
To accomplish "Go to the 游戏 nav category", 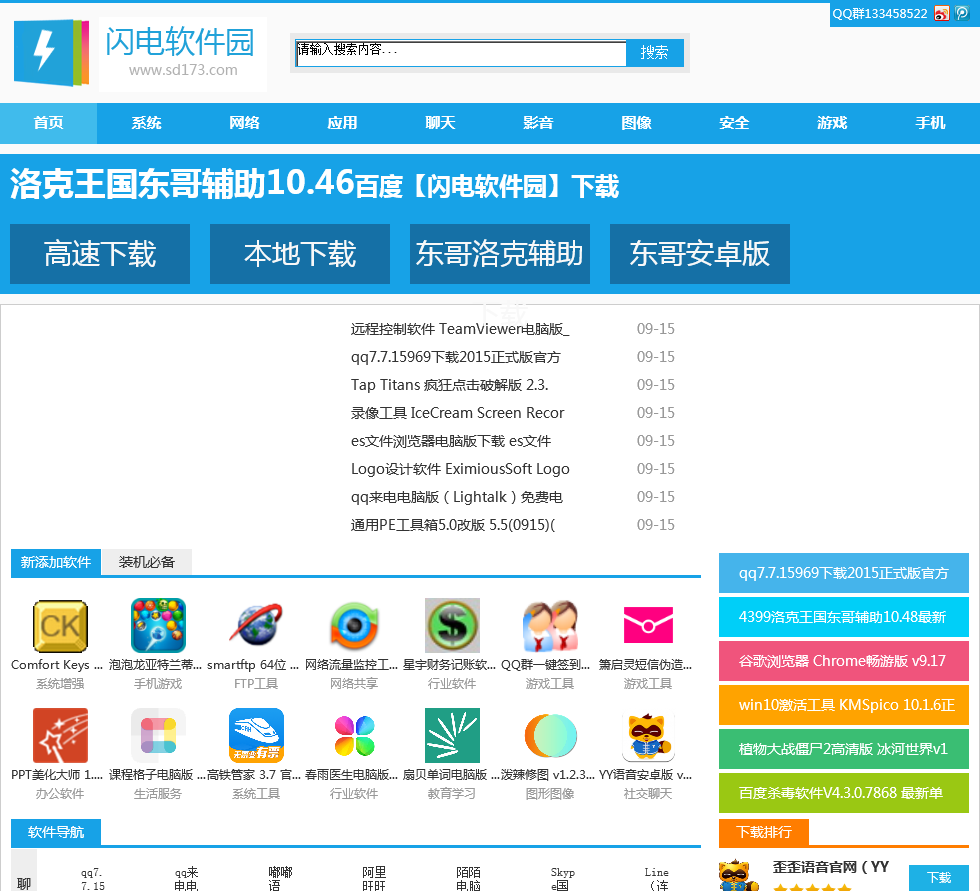I will (832, 123).
